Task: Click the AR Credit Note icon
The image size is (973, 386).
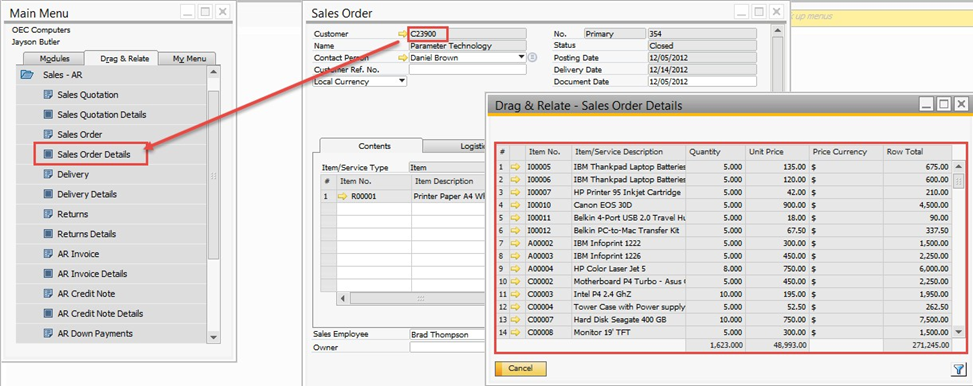Action: pos(48,294)
